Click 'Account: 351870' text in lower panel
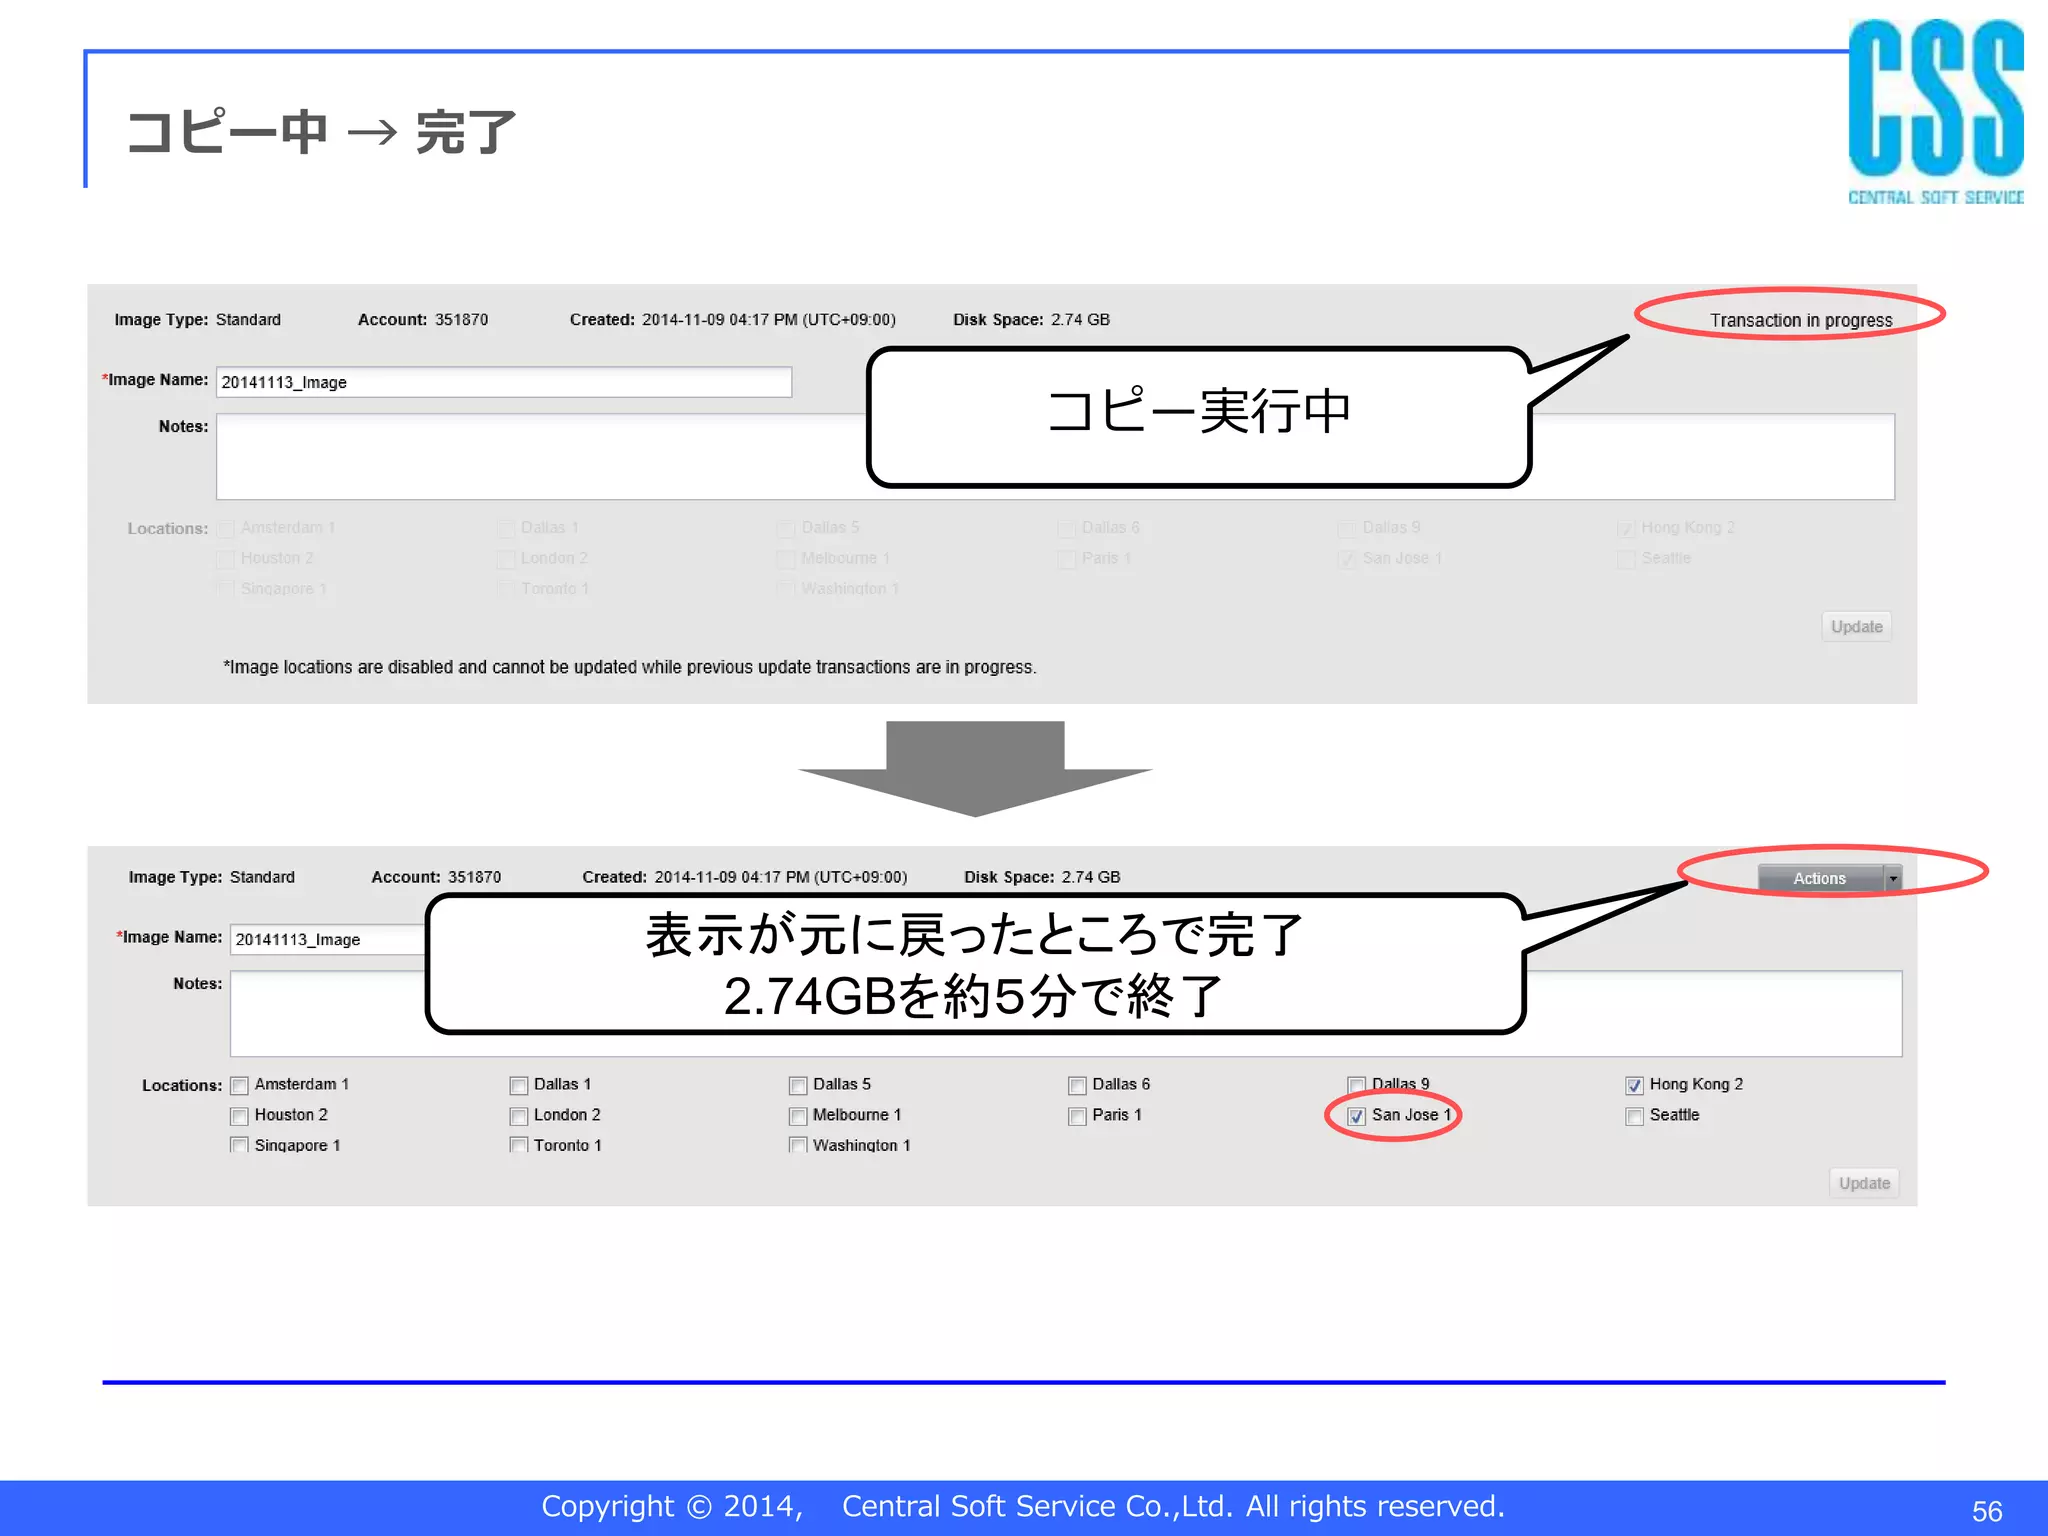 tap(436, 877)
